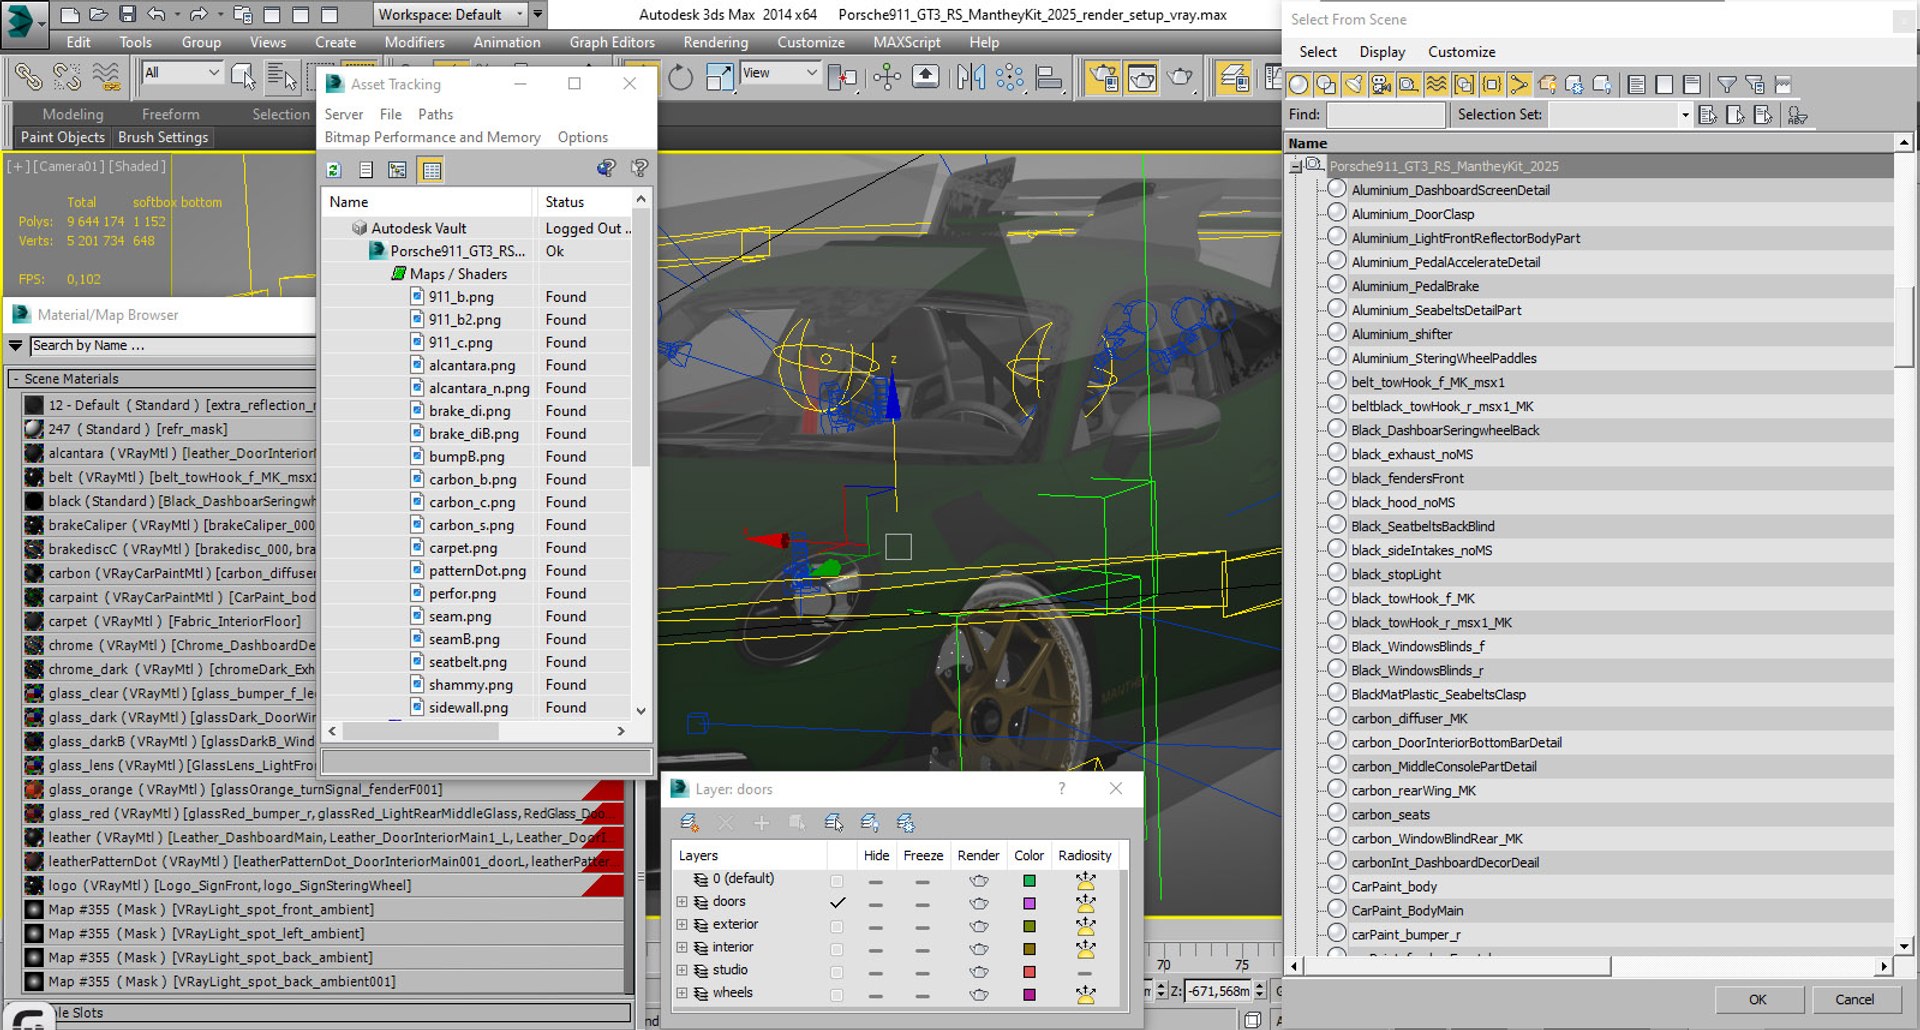Click the Save File icon
Viewport: 1920px width, 1030px height.
(127, 14)
